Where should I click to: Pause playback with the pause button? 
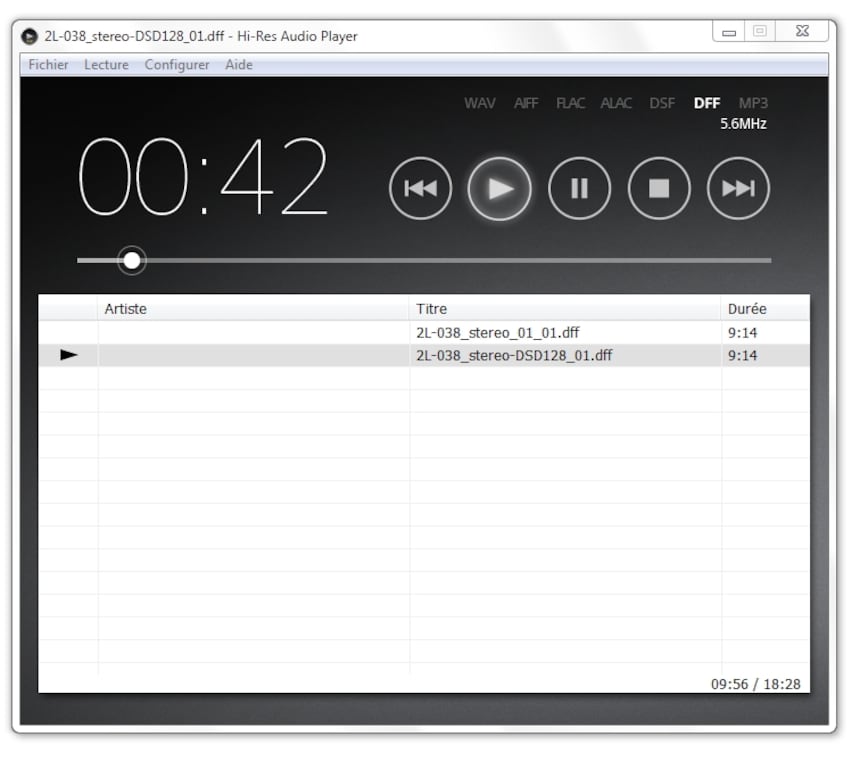click(579, 189)
